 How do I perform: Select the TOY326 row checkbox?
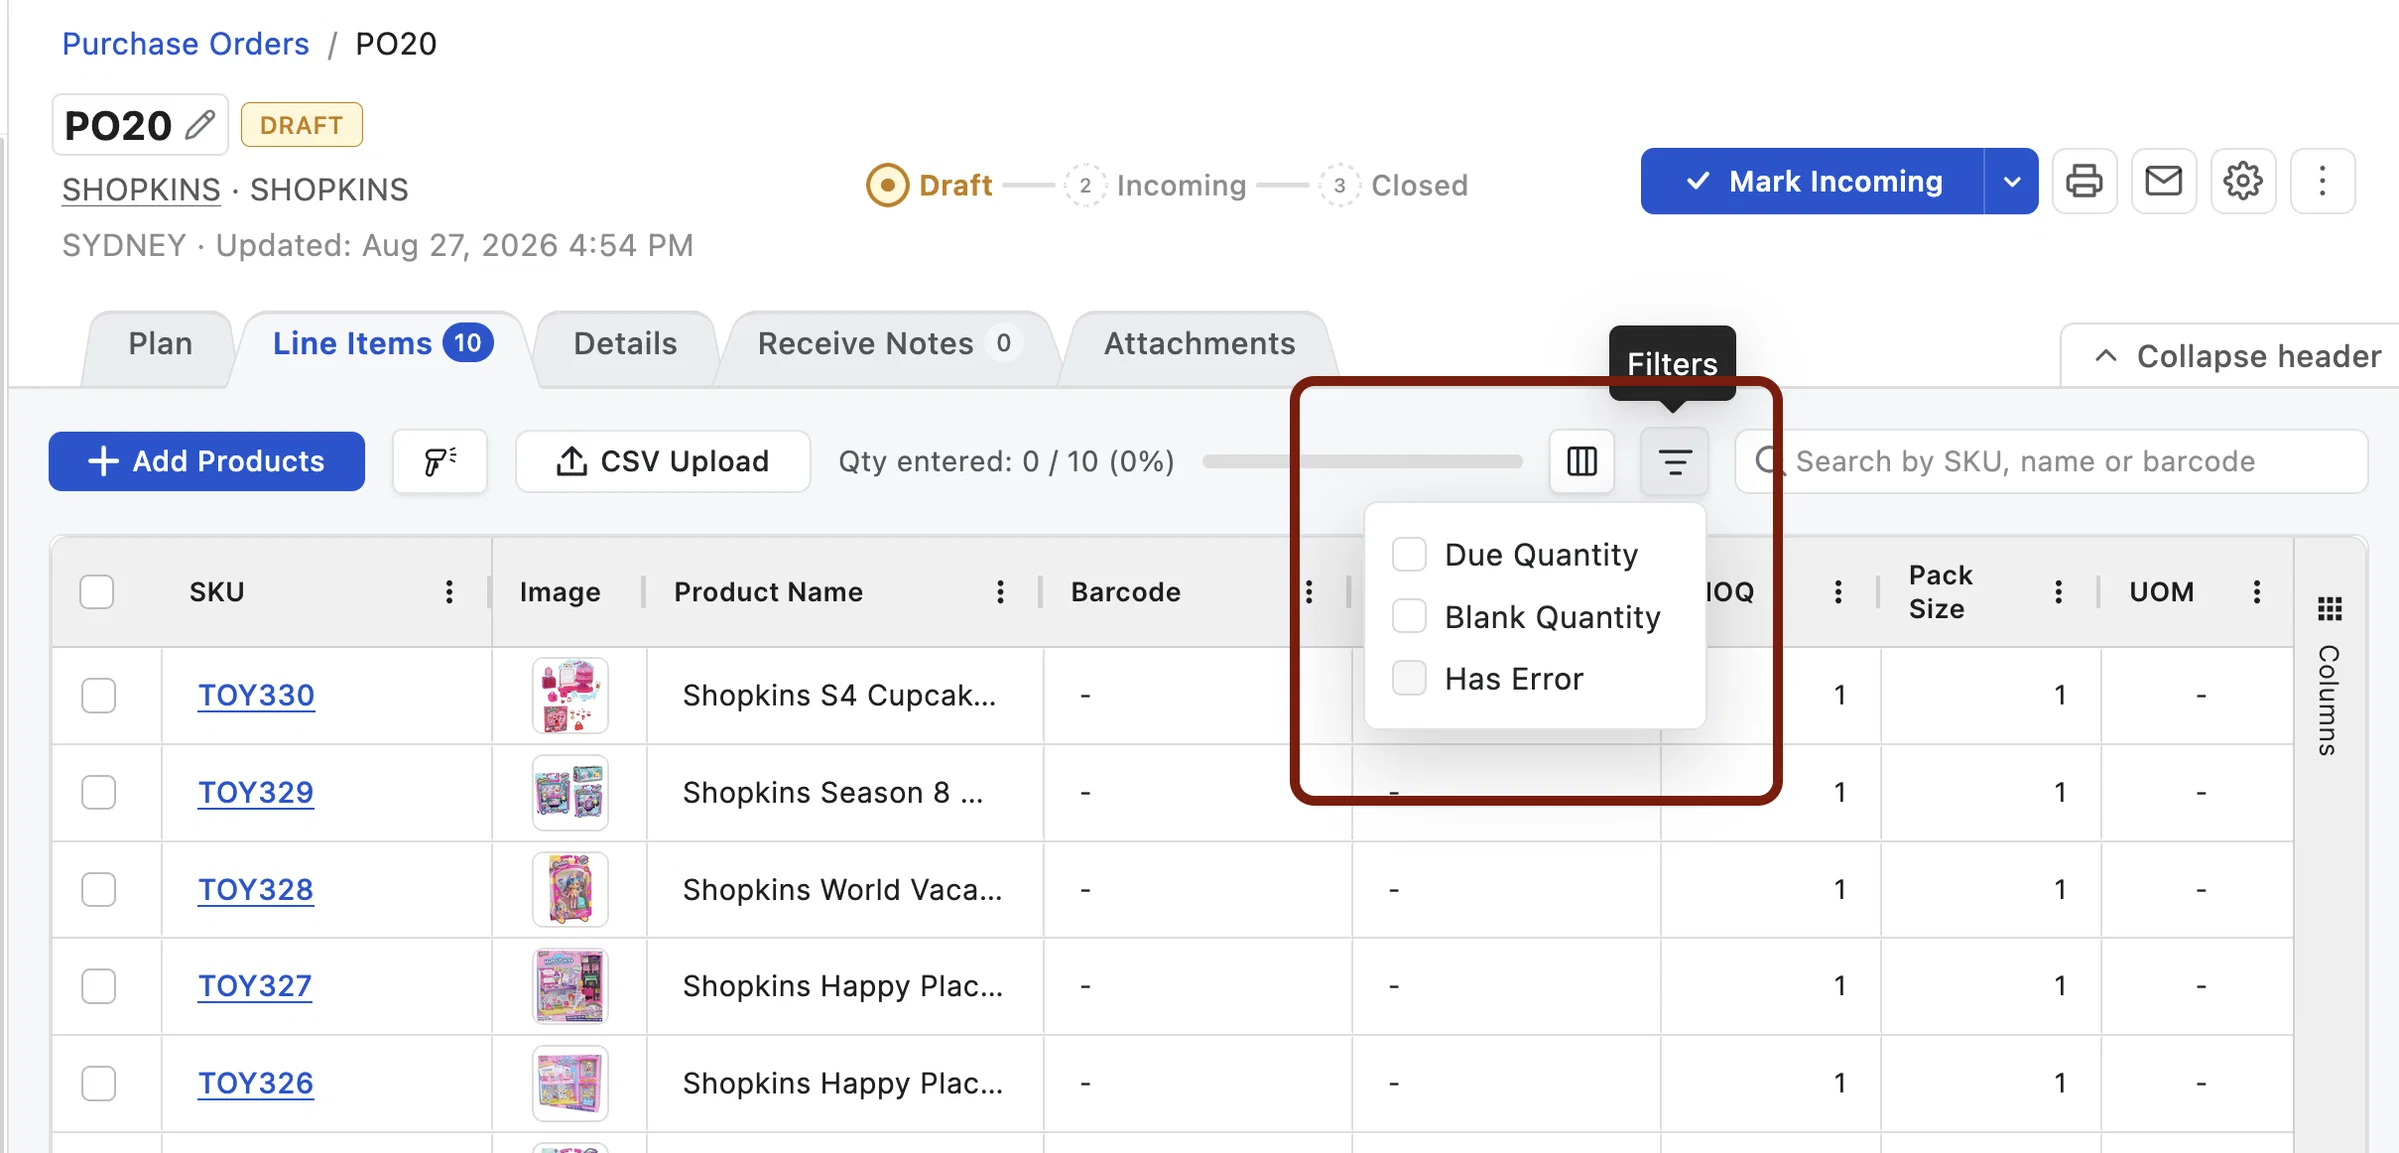[98, 1083]
